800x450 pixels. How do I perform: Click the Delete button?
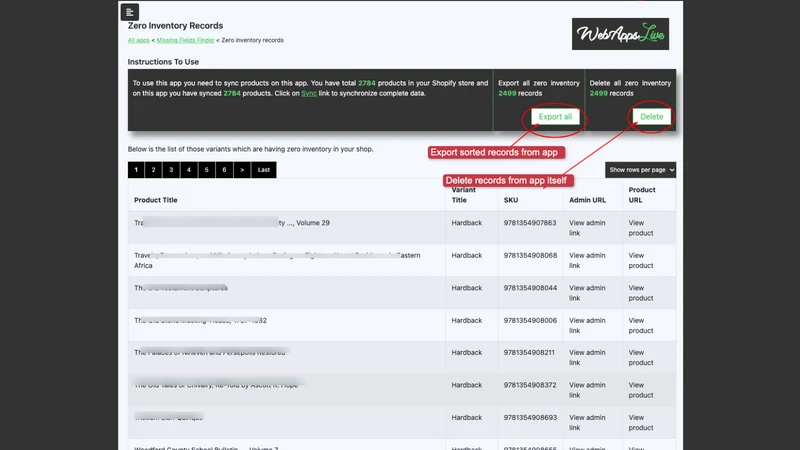tap(652, 117)
